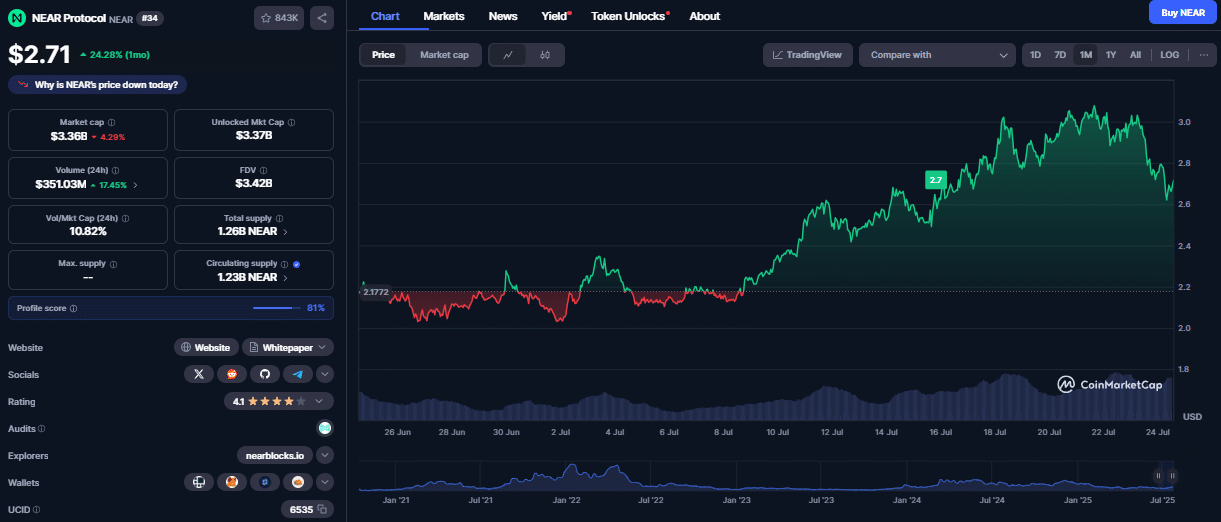The height and width of the screenshot is (522, 1221).
Task: Switch to the Yield tab
Action: tap(555, 16)
